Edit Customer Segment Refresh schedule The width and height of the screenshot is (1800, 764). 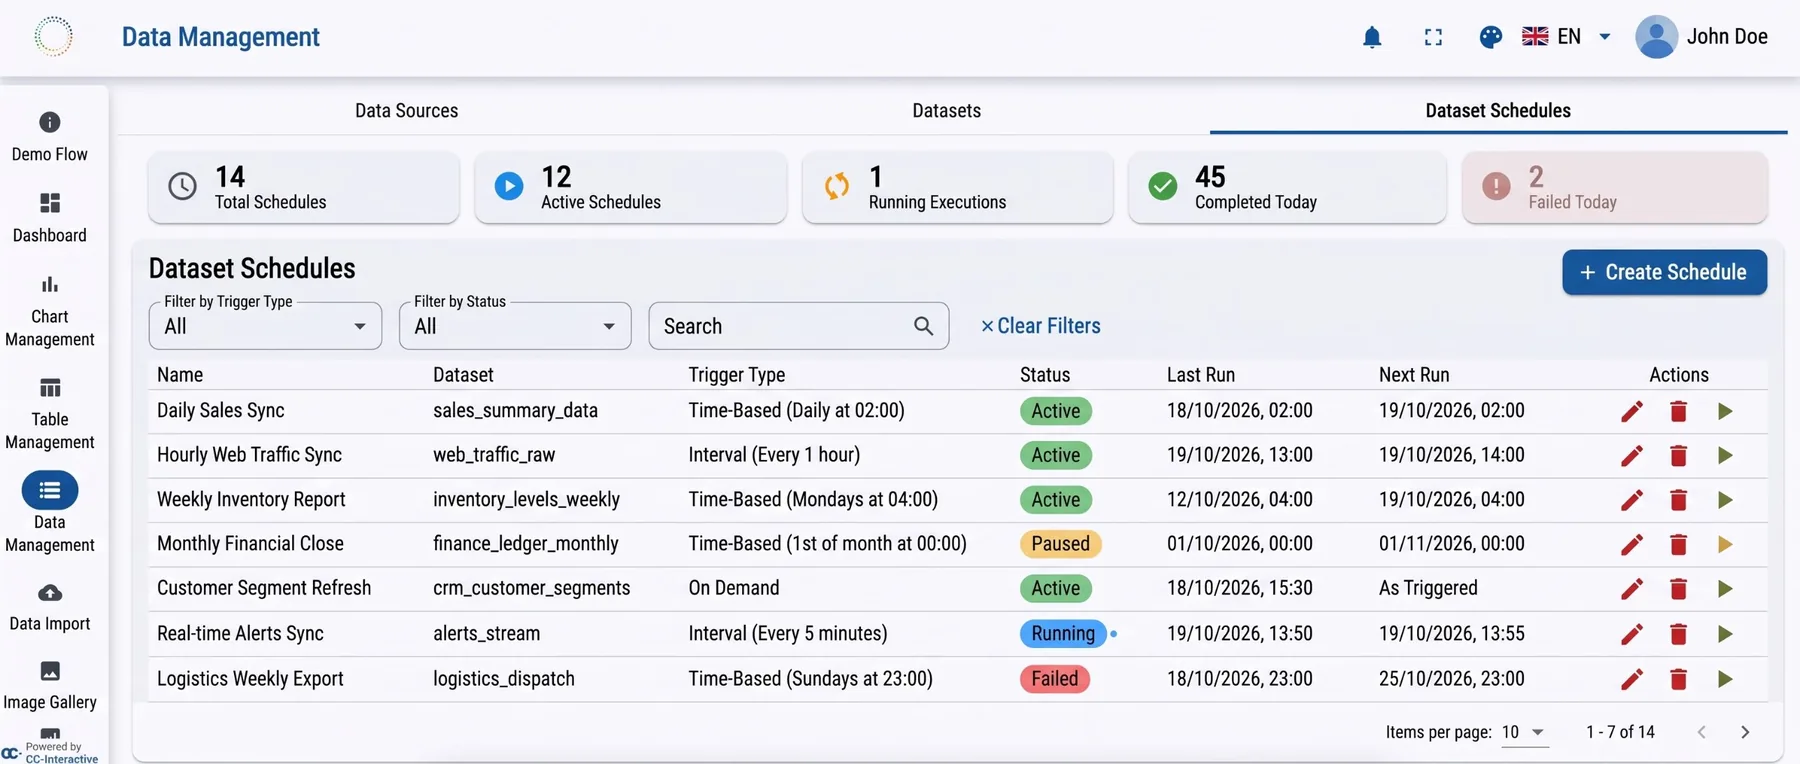[1631, 589]
